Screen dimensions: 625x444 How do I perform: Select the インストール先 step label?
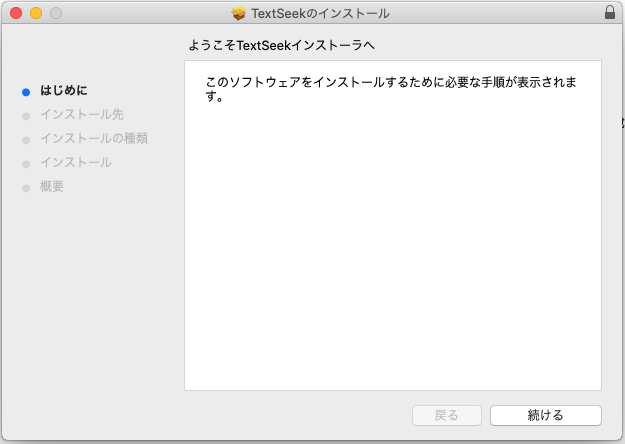tap(82, 114)
